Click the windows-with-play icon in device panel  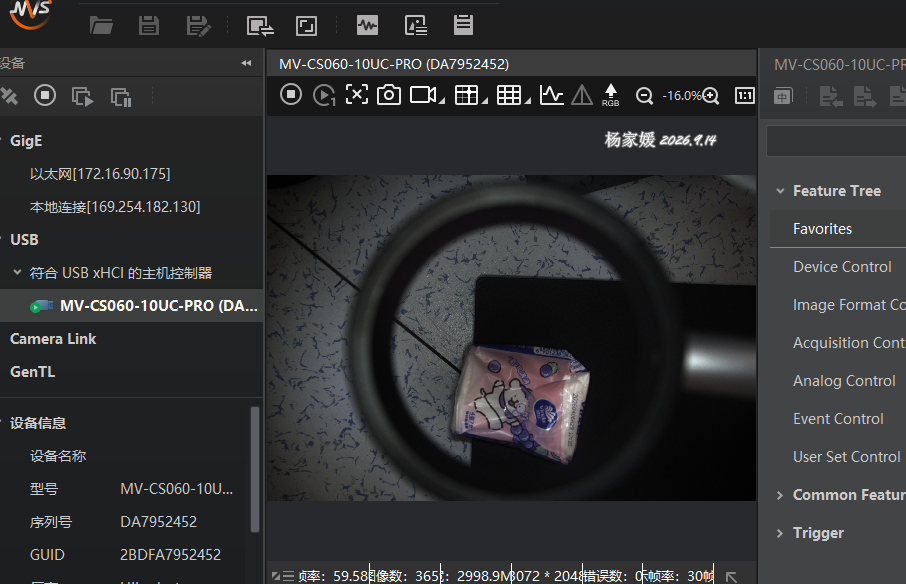tap(82, 96)
